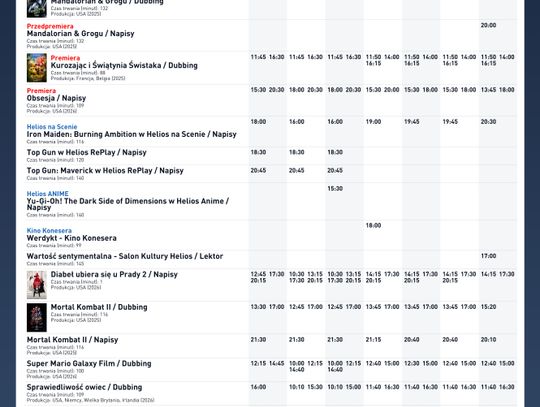540x407 pixels.
Task: Open the Helios na Scenie category link
Action: (x=52, y=127)
